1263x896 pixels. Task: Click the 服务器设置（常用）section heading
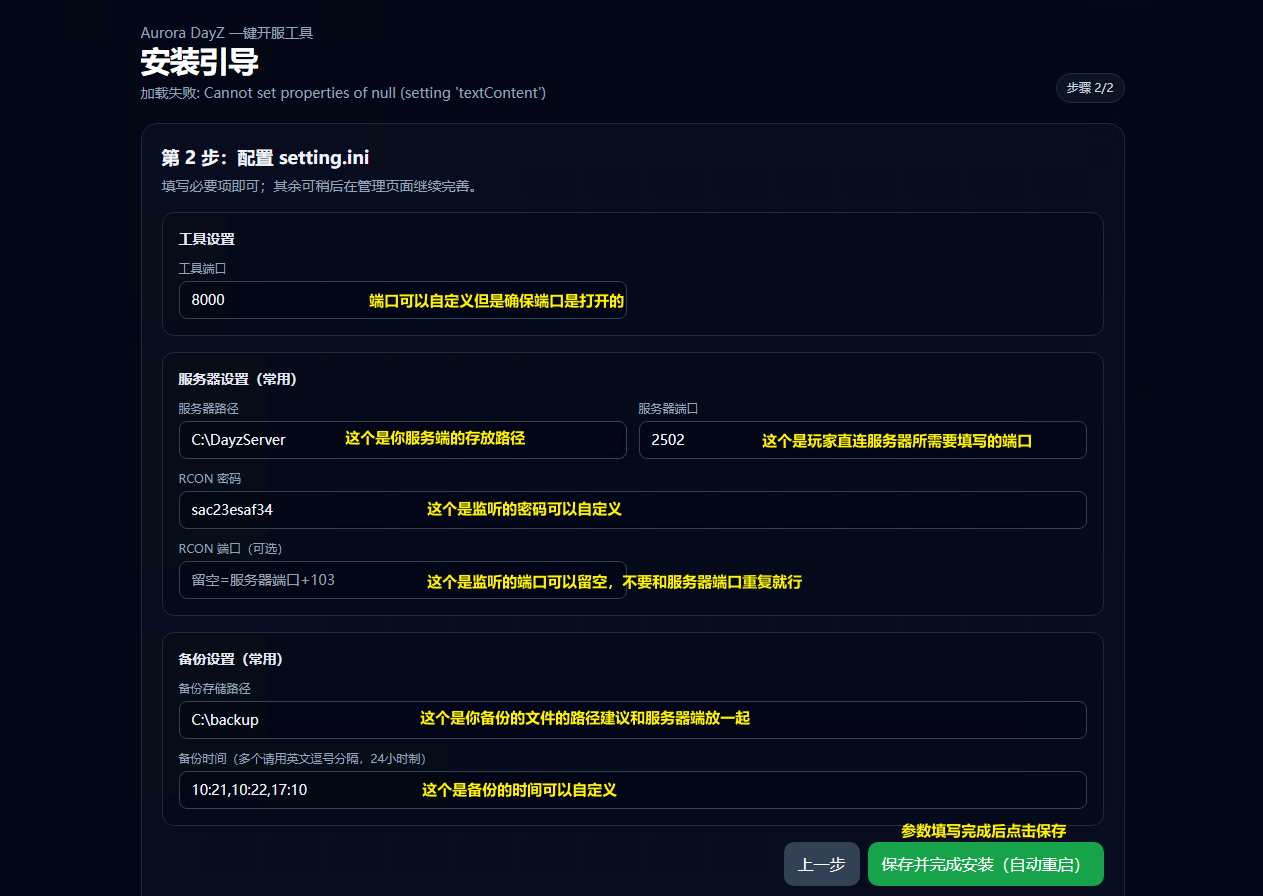(x=238, y=379)
